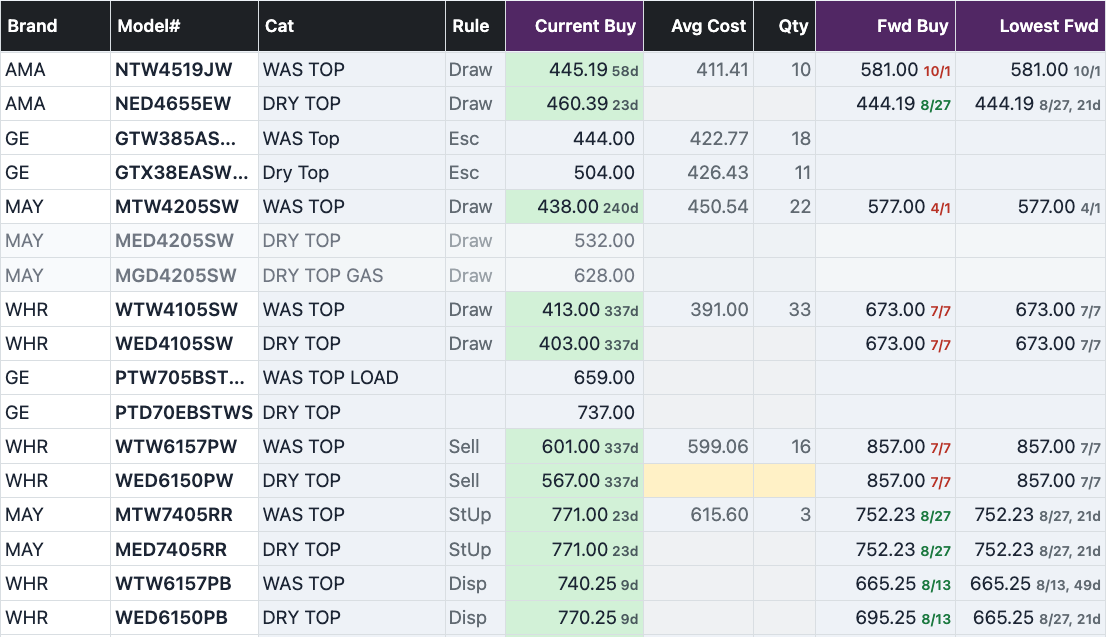
Task: Click Avg Cost 411.41 cell
Action: 698,70
